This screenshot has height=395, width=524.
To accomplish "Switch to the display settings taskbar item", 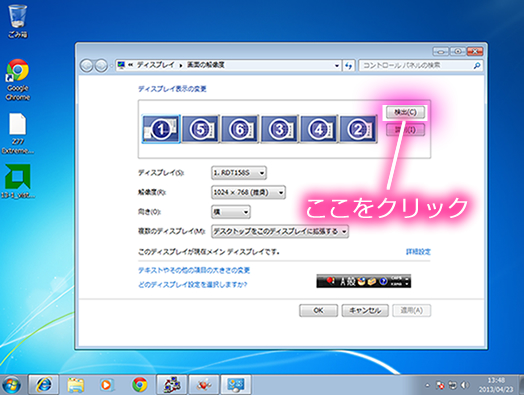I will (236, 385).
